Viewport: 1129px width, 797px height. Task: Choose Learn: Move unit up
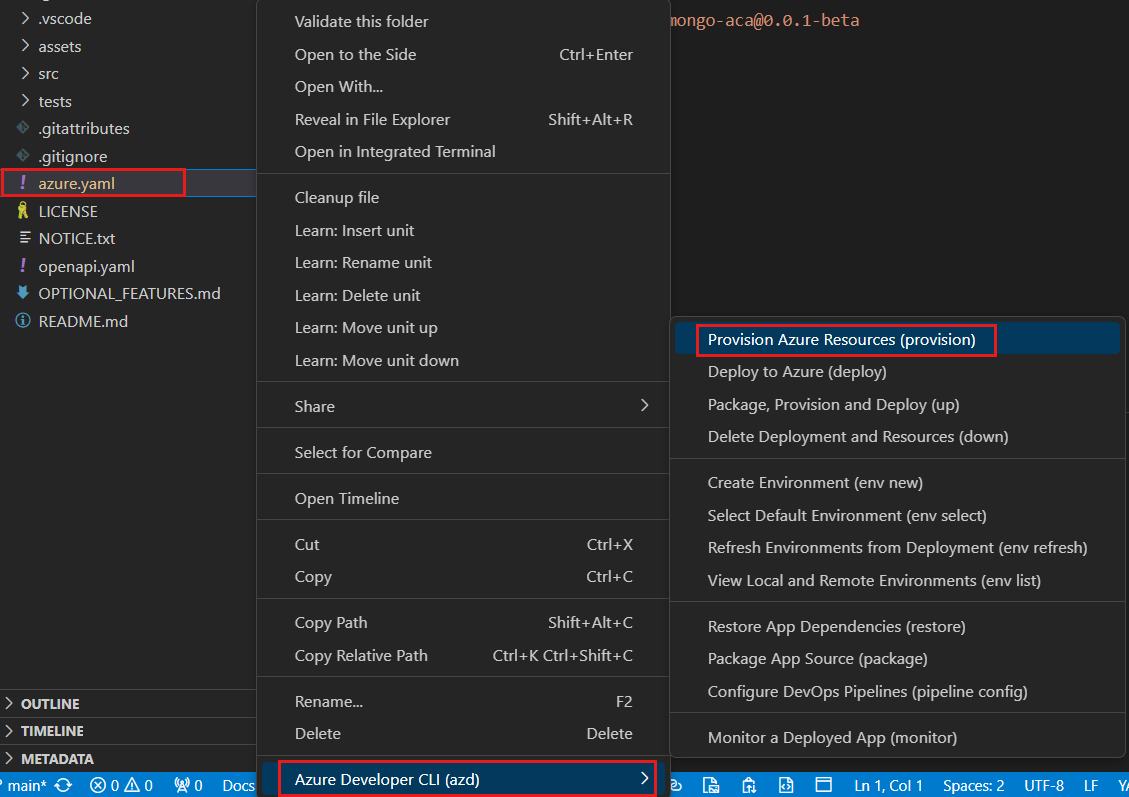point(463,328)
